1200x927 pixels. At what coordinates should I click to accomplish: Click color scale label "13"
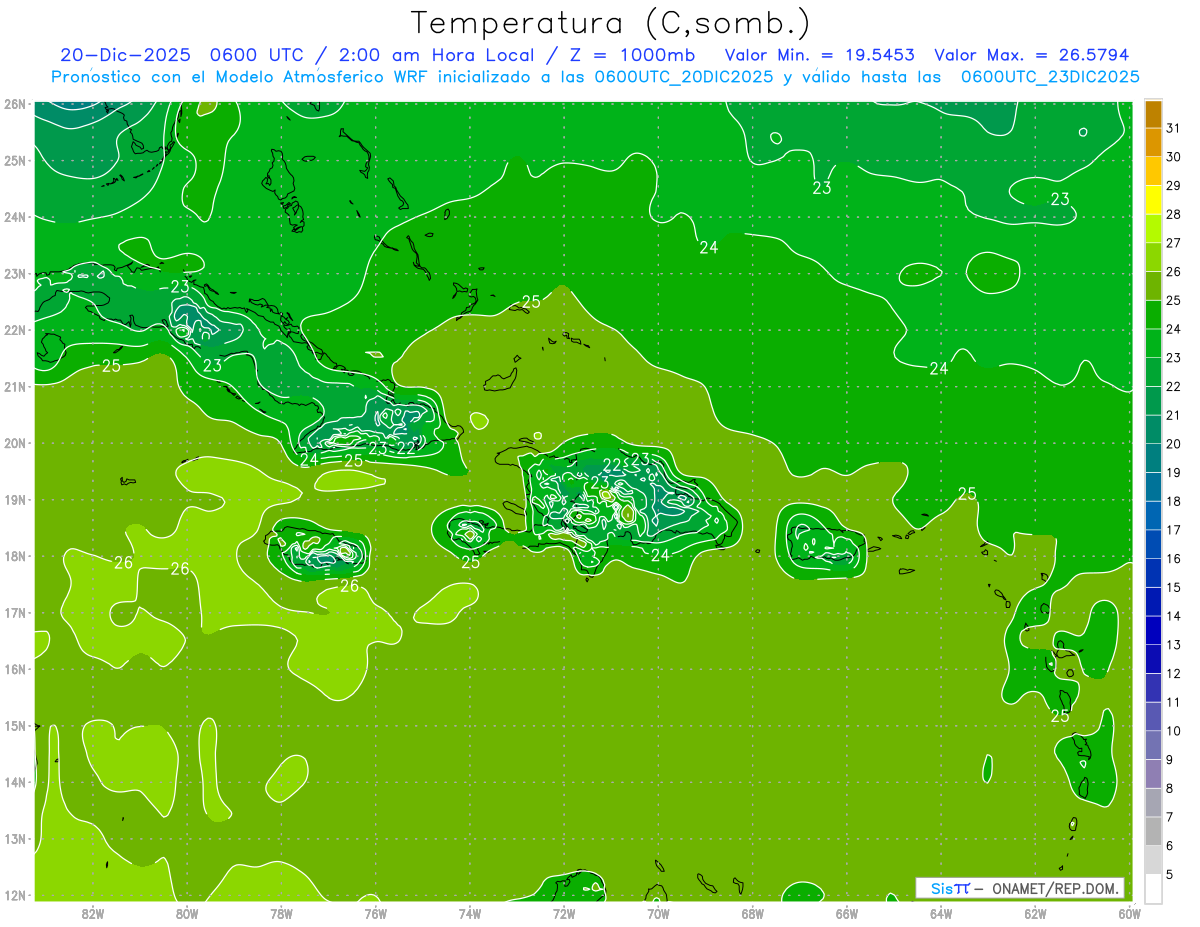[x=1173, y=645]
